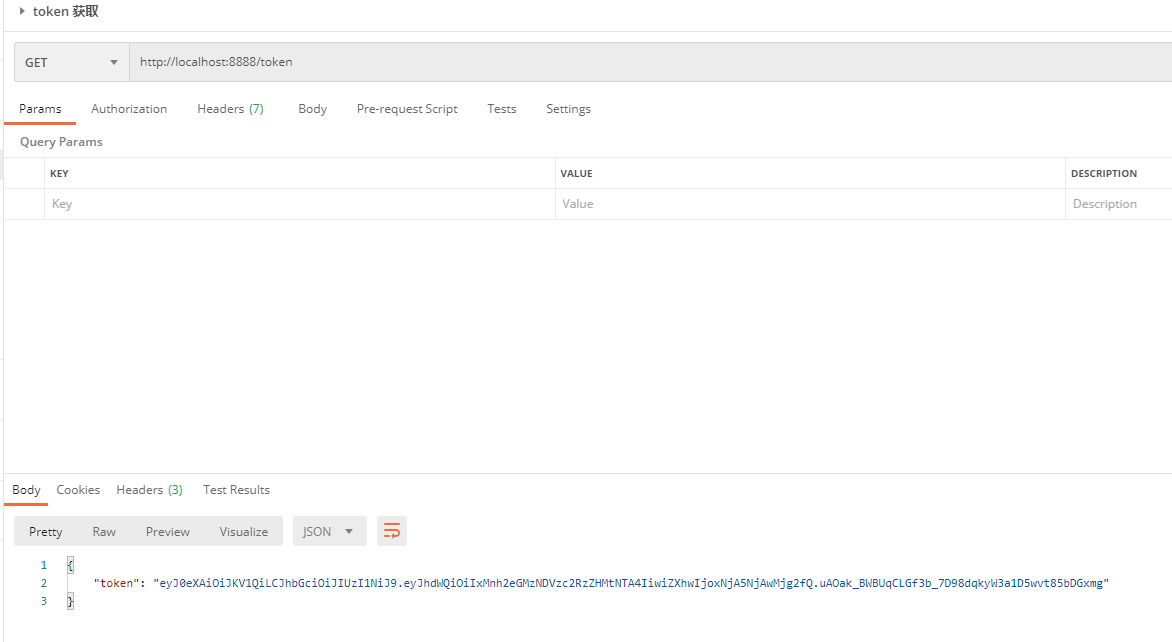This screenshot has width=1172, height=642.
Task: Click the Key input cell in Query Params
Action: [x=300, y=204]
